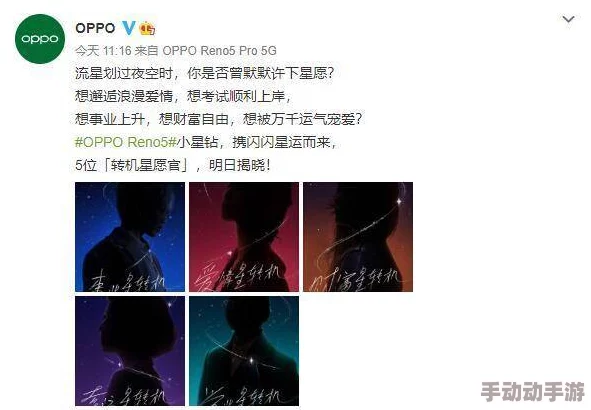The image size is (591, 410).
Task: Click the emoji member badge beside OPPO name
Action: 147,28
